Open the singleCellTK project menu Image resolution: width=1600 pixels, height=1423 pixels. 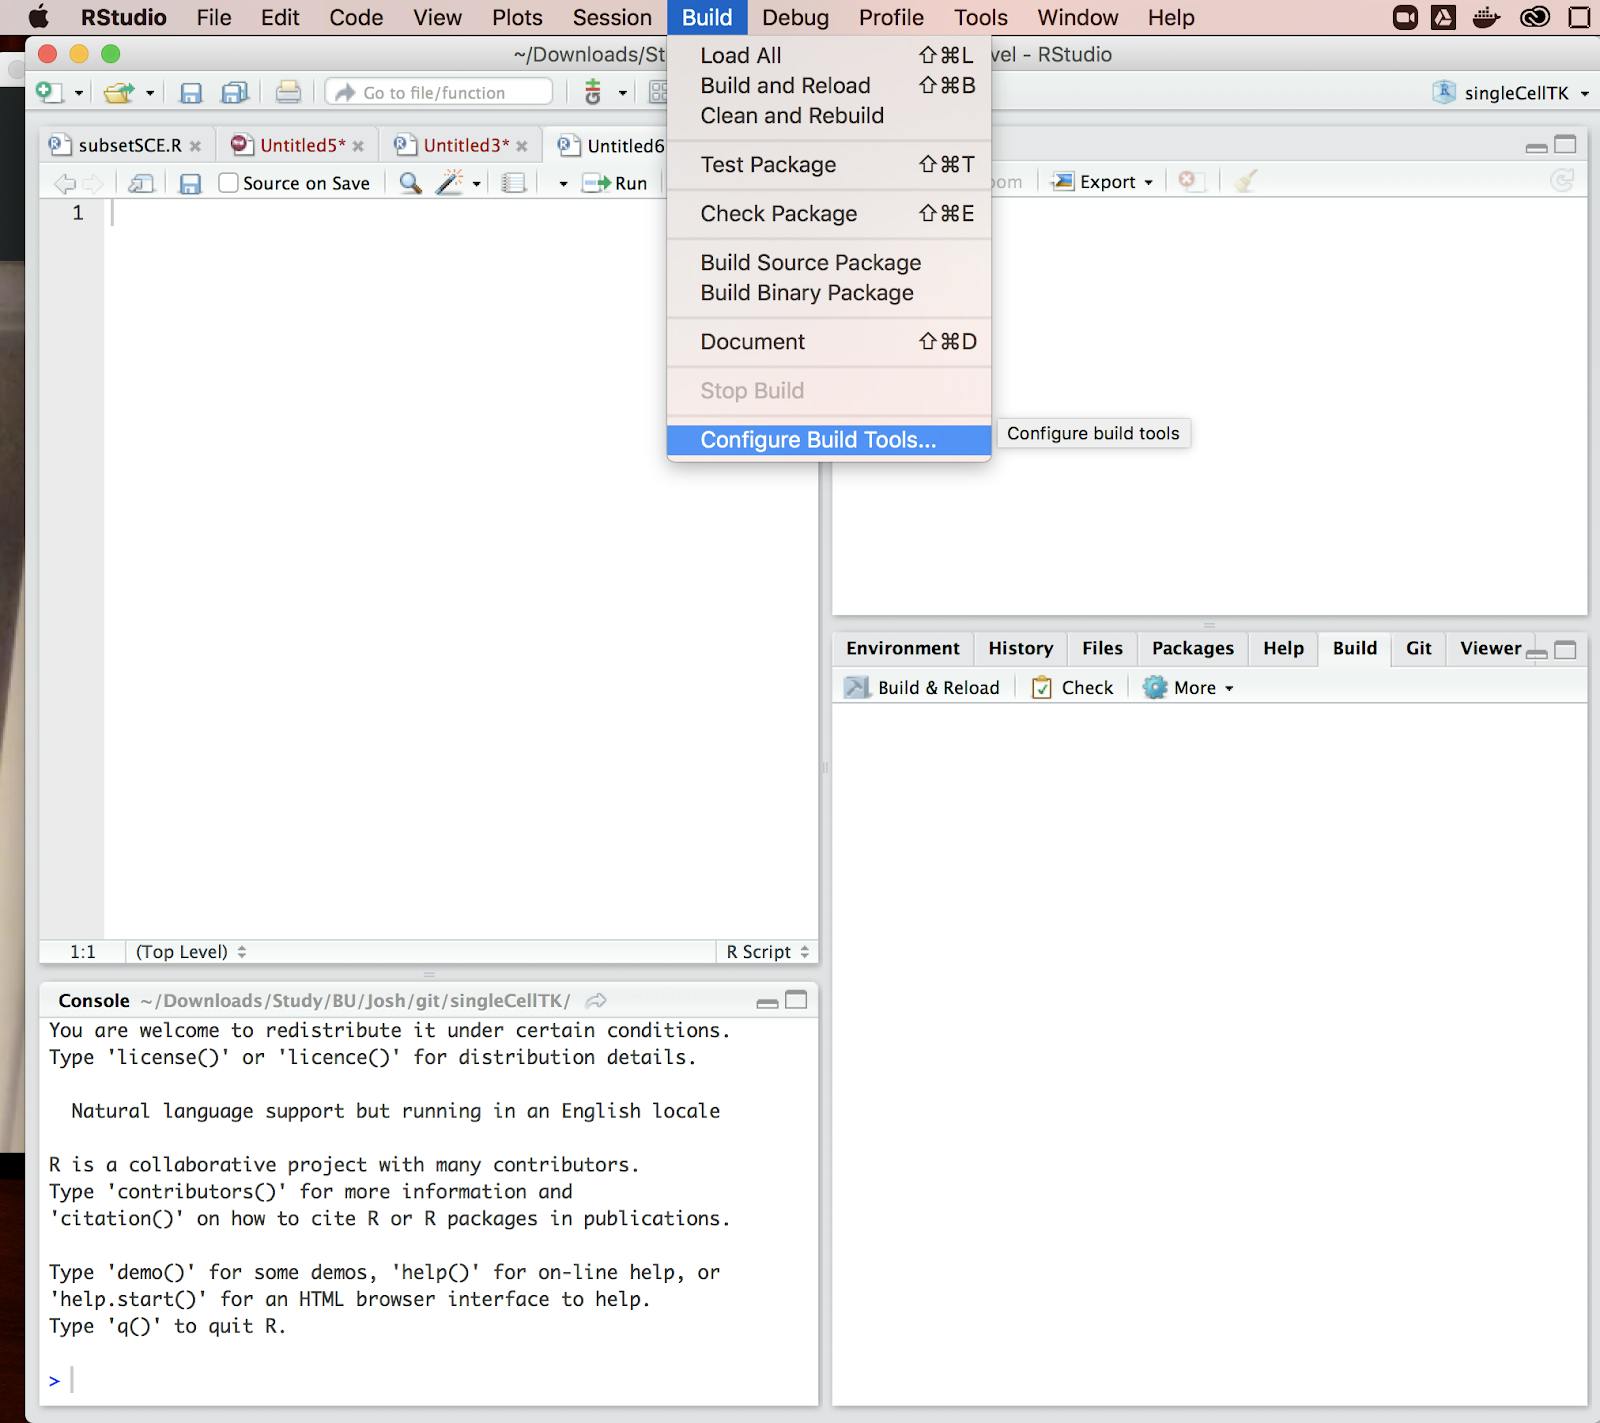click(1511, 93)
